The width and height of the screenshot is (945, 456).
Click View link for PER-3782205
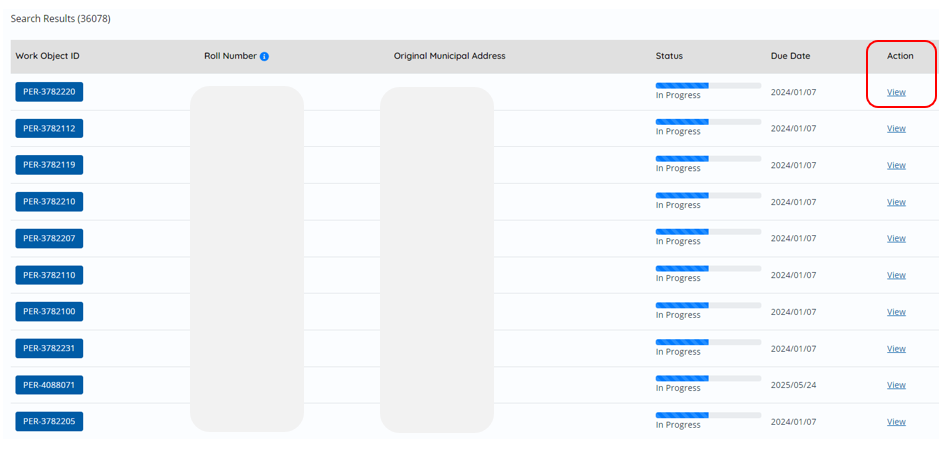[896, 422]
